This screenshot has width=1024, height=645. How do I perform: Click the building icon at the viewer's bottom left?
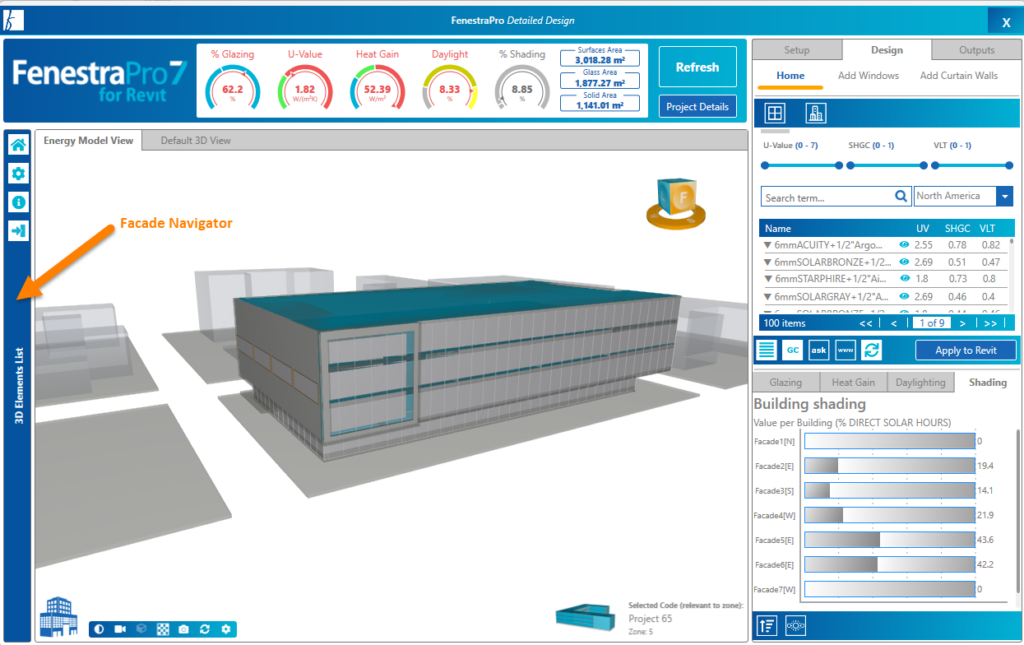[x=58, y=616]
